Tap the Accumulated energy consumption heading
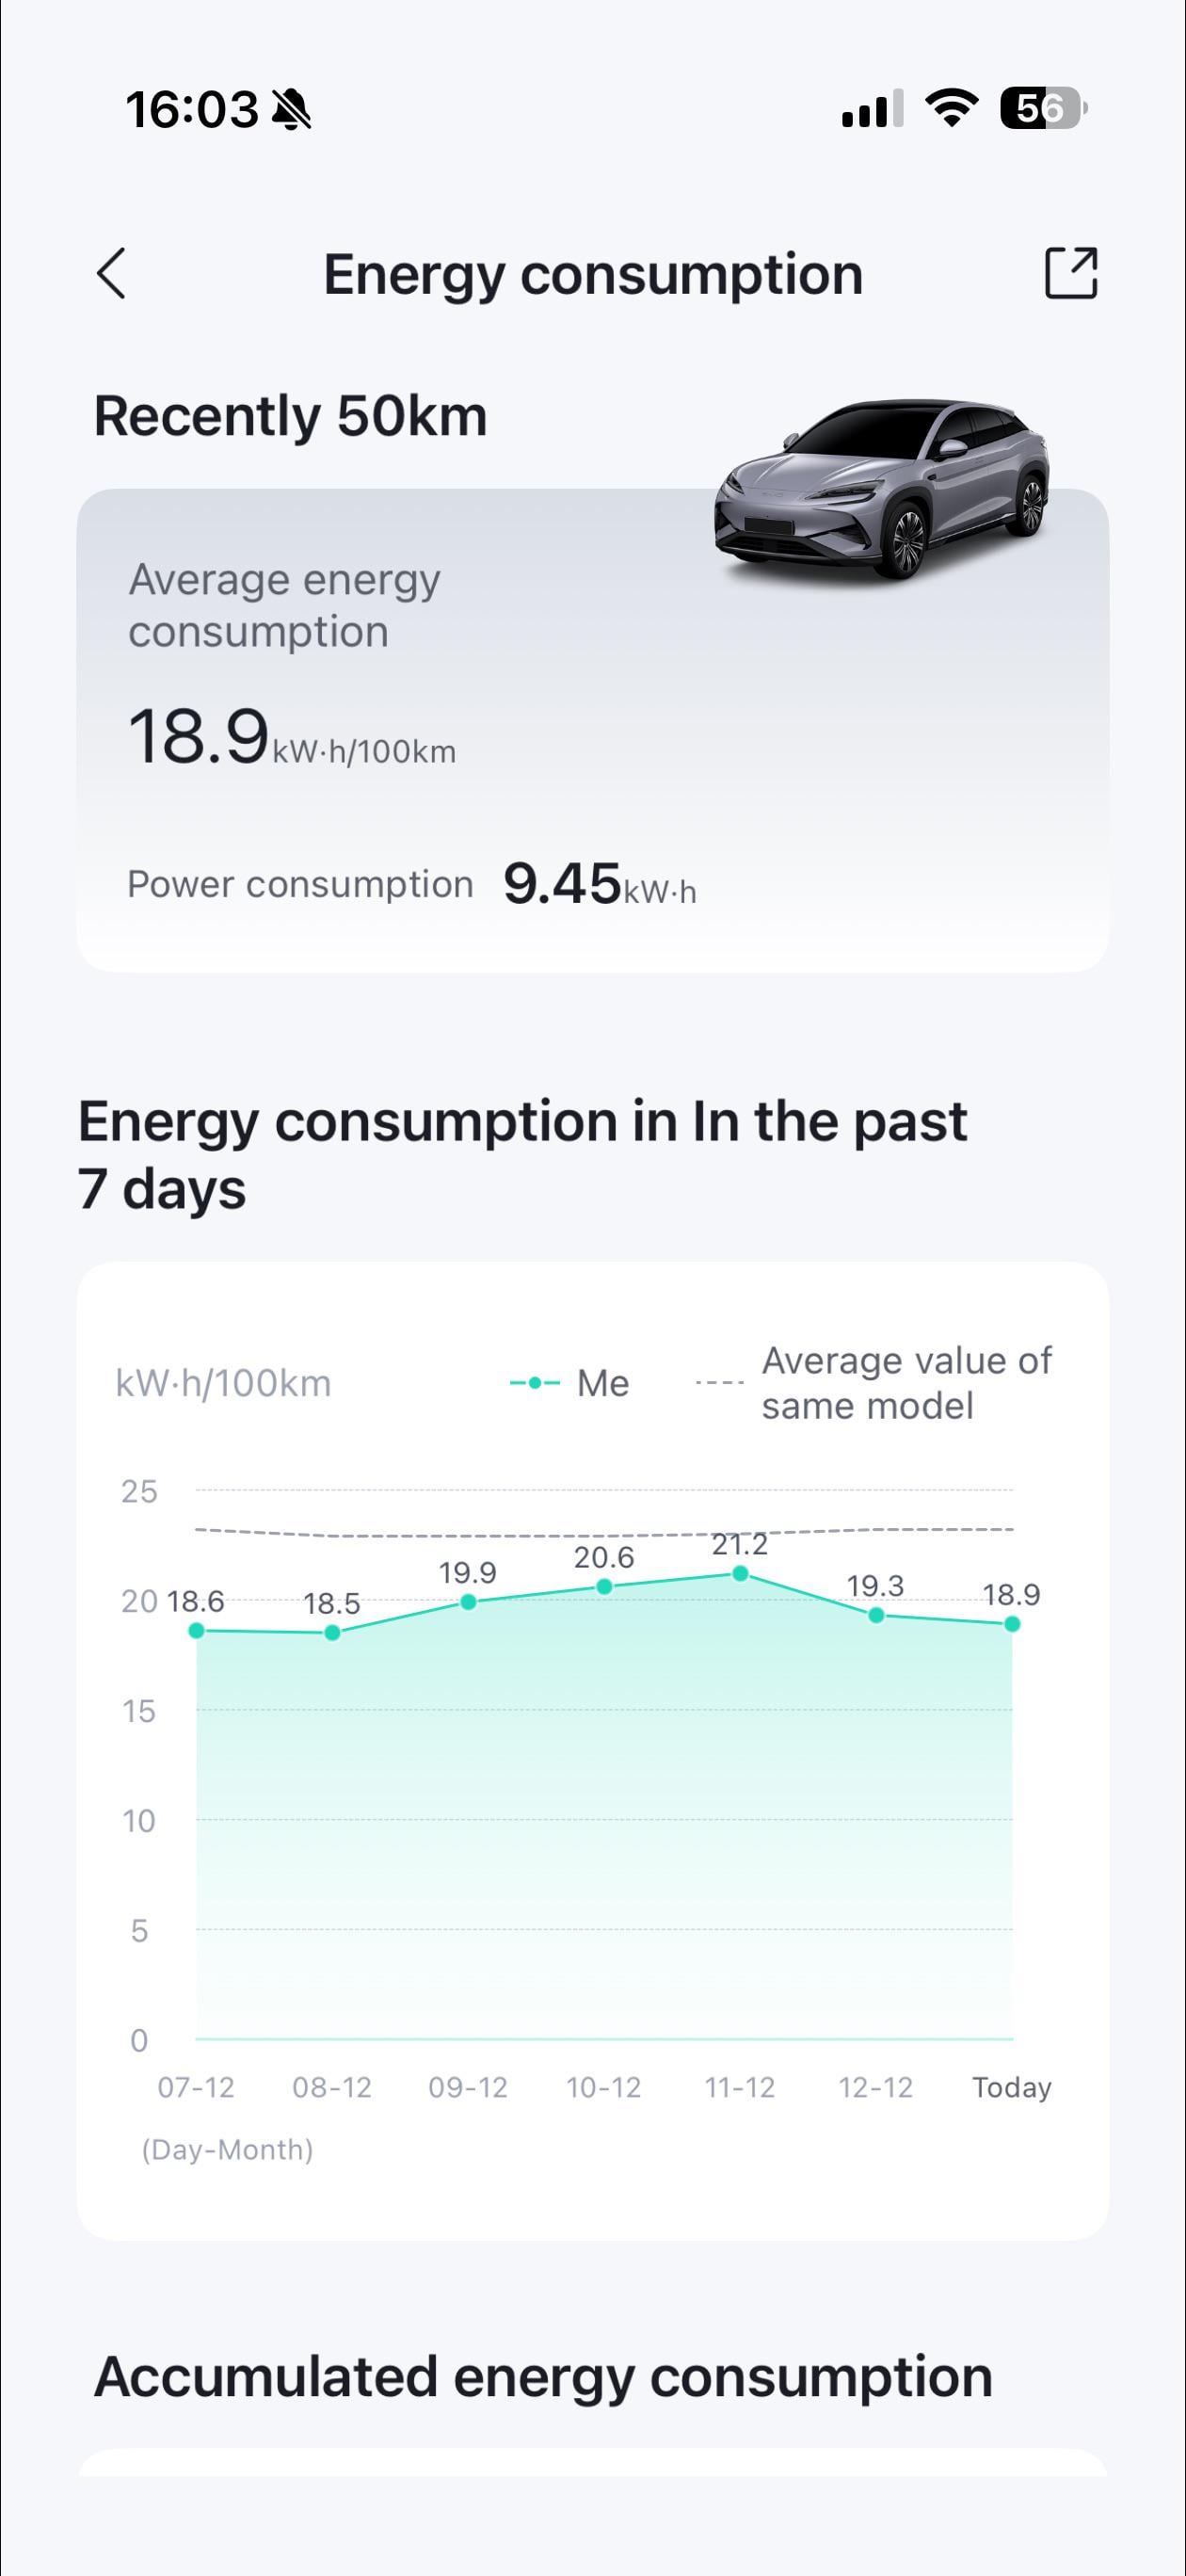 click(x=543, y=2377)
